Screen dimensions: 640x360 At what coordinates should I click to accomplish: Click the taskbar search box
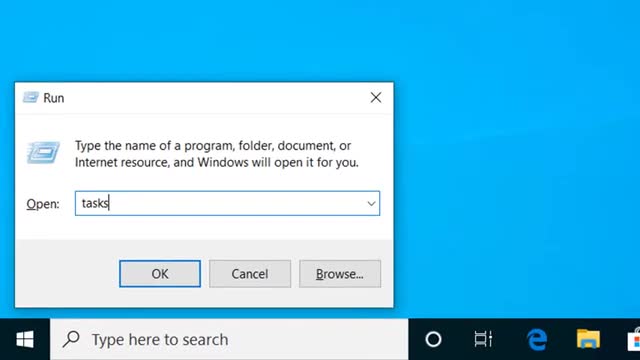pos(229,339)
